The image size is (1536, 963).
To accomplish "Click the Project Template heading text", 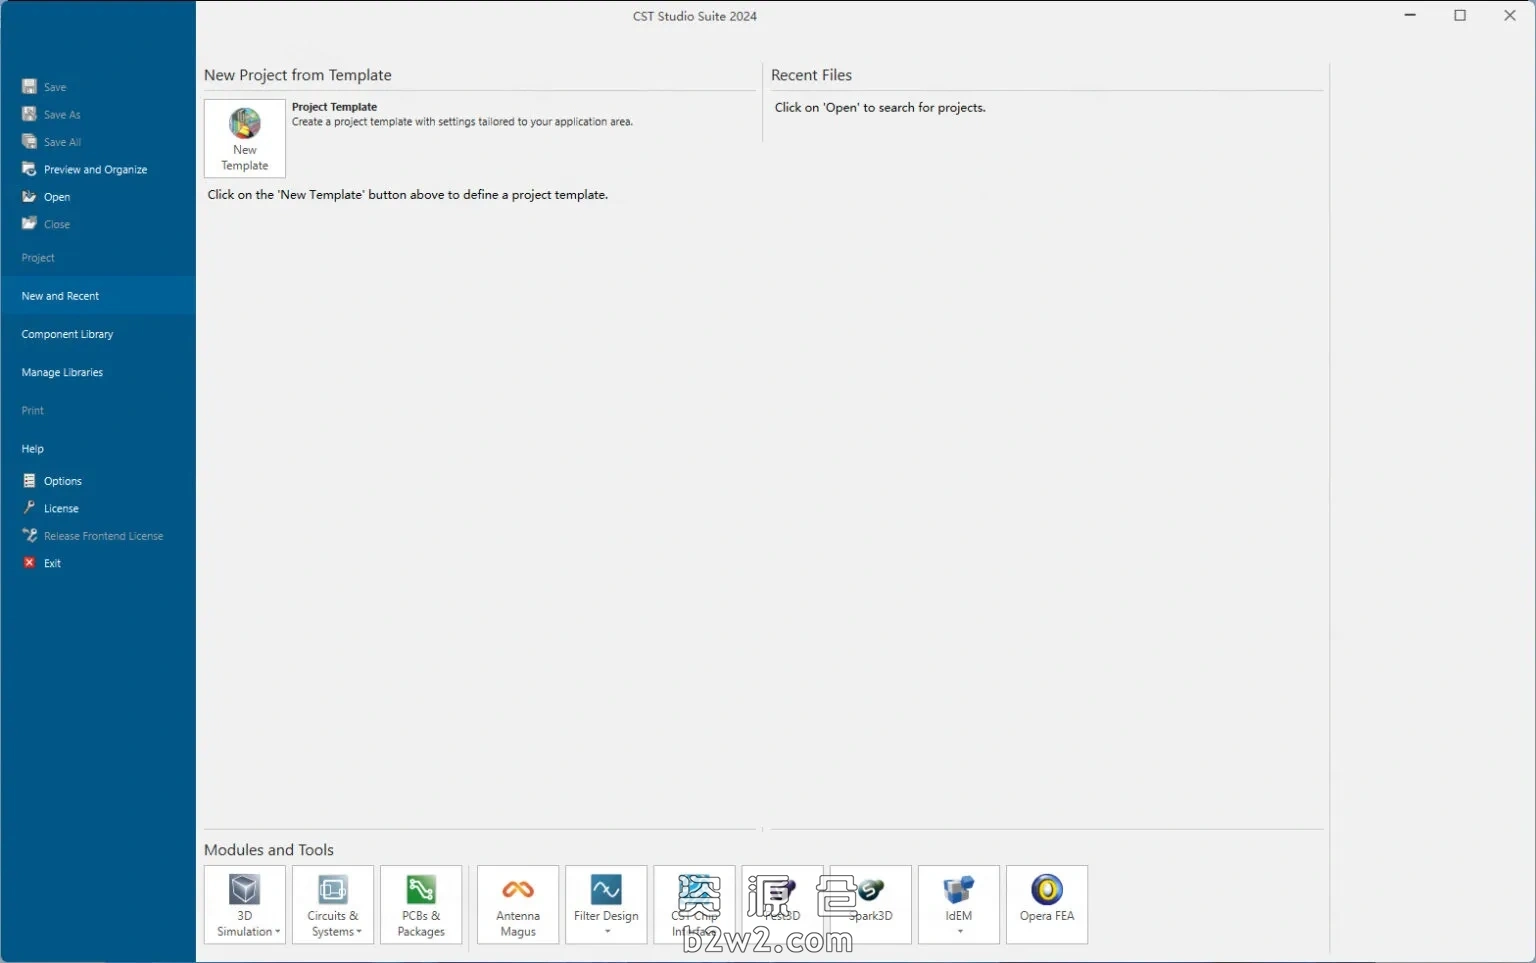I will pos(334,107).
